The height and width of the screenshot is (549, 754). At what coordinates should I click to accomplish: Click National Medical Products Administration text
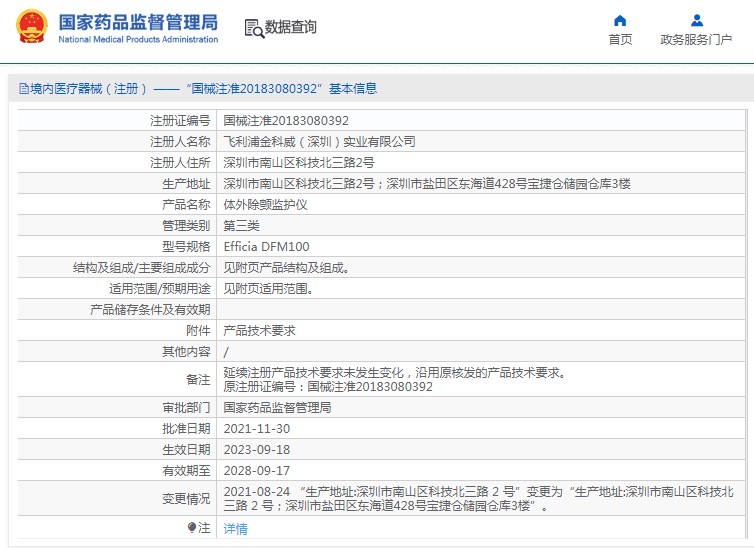[138, 39]
